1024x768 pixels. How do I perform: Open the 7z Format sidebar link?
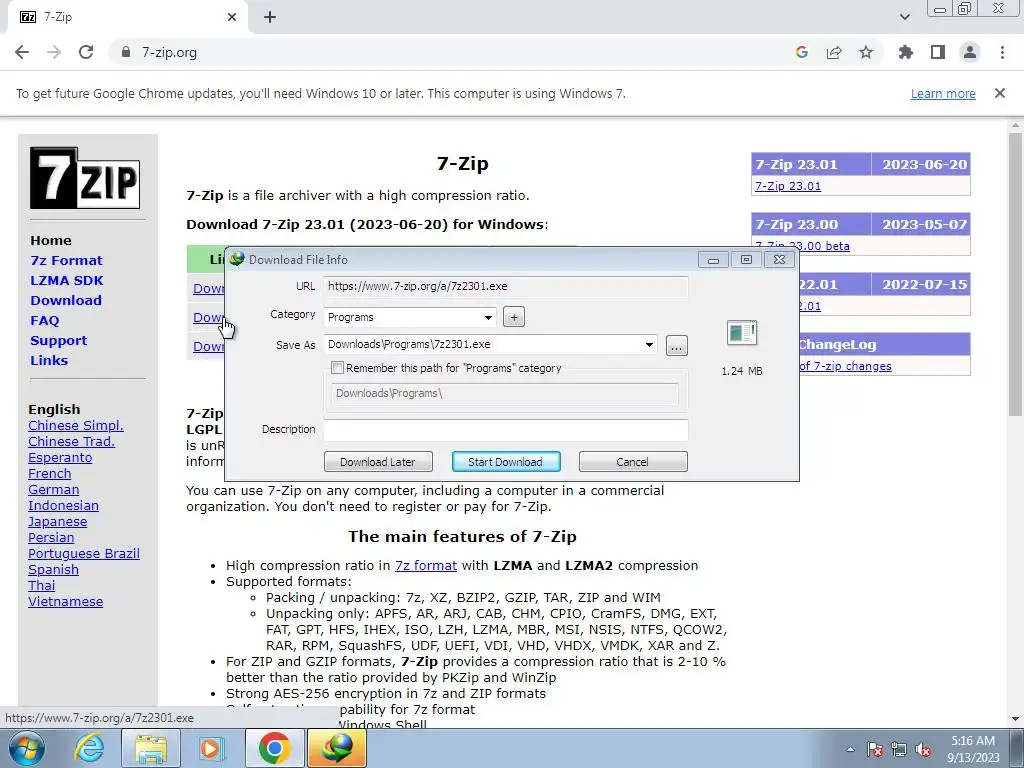click(x=67, y=261)
